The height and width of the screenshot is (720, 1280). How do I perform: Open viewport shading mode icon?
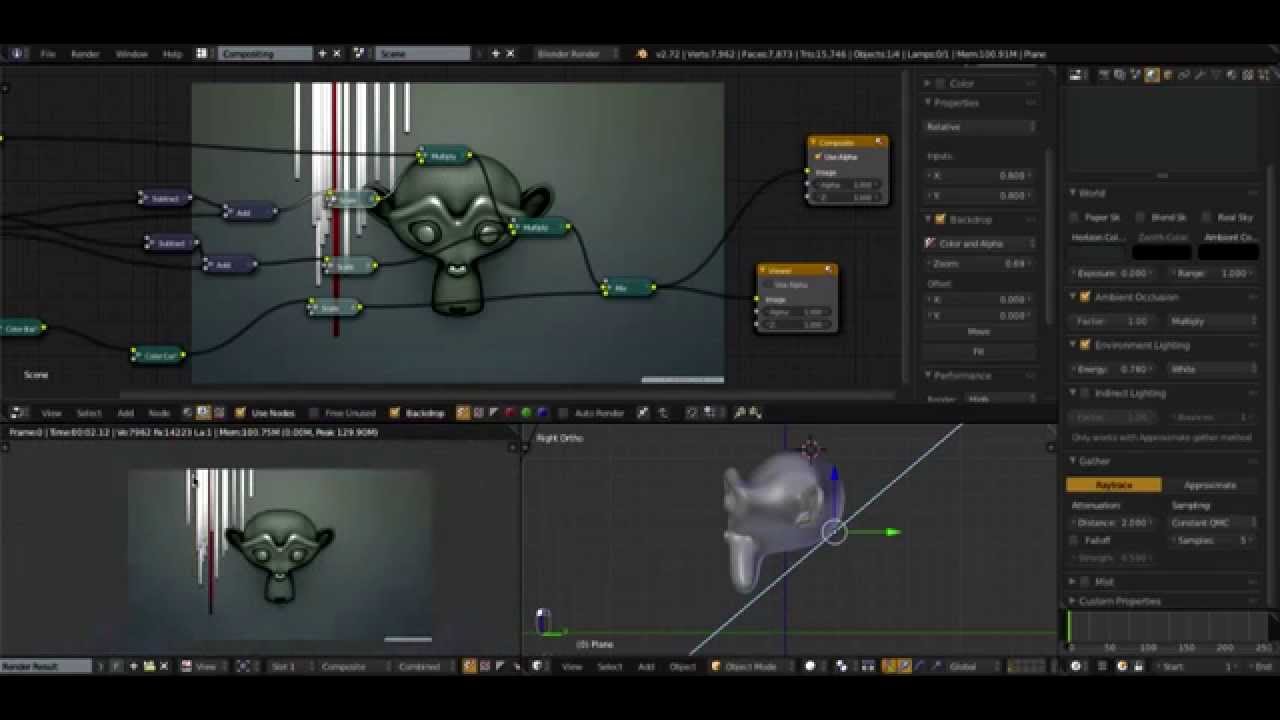810,666
